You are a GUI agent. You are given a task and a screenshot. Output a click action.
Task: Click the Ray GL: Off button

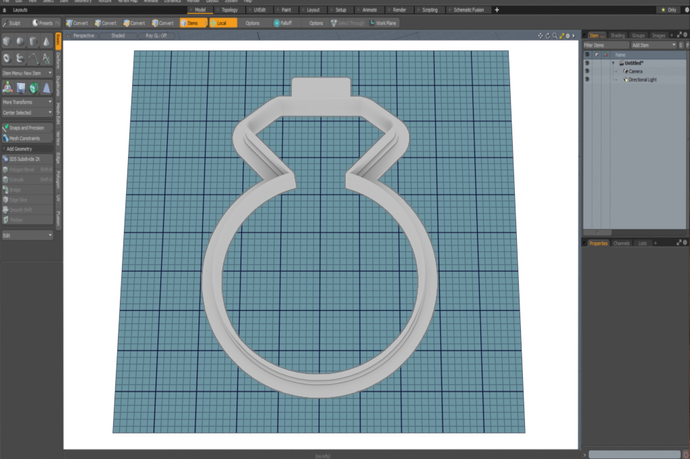(x=156, y=36)
